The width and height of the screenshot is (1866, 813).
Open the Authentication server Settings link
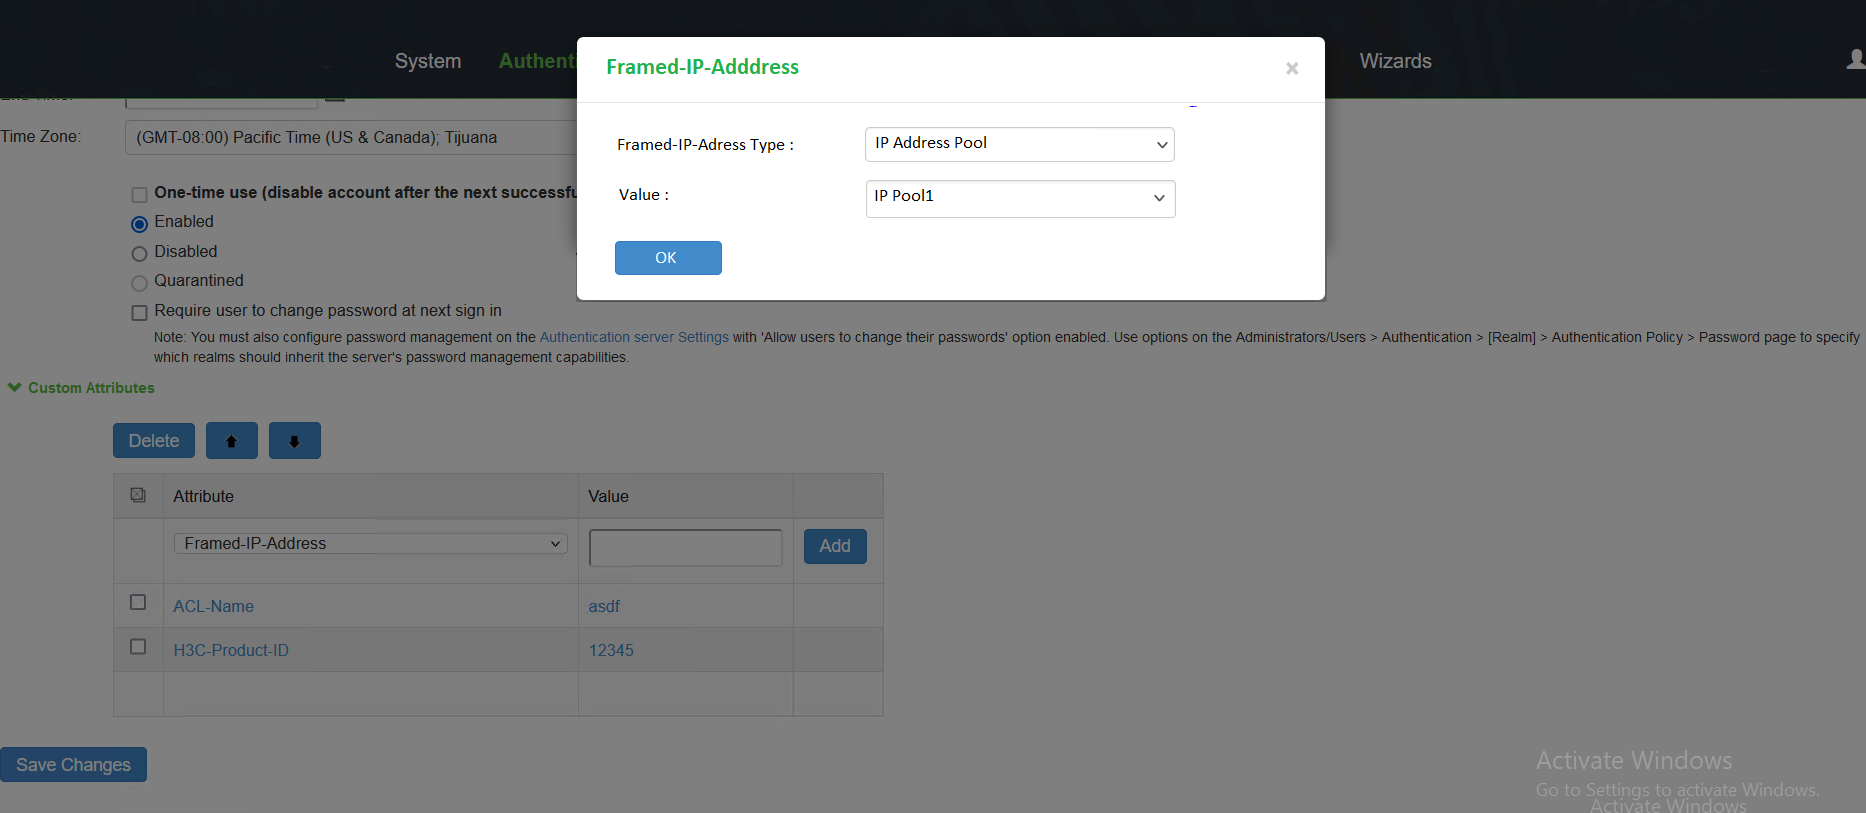pyautogui.click(x=633, y=337)
